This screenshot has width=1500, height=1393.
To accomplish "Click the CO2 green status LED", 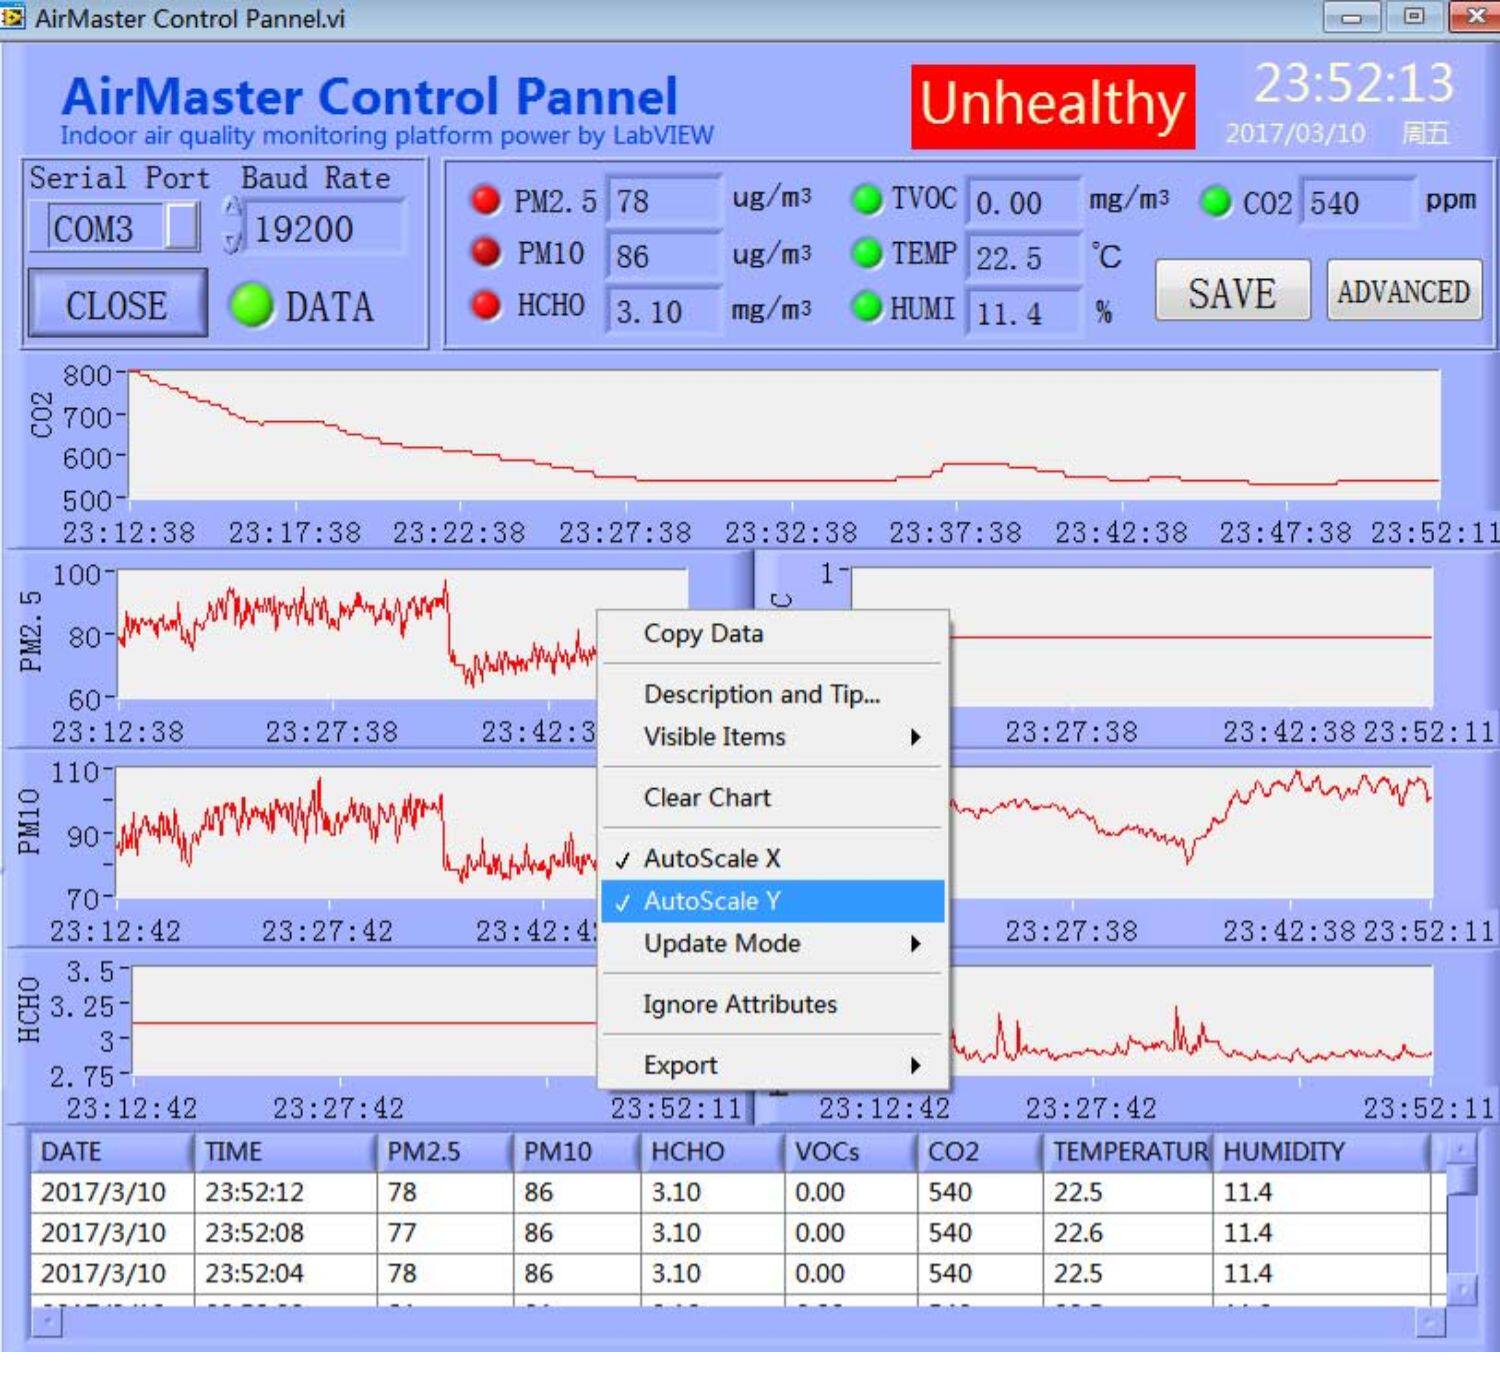I will click(x=1216, y=202).
